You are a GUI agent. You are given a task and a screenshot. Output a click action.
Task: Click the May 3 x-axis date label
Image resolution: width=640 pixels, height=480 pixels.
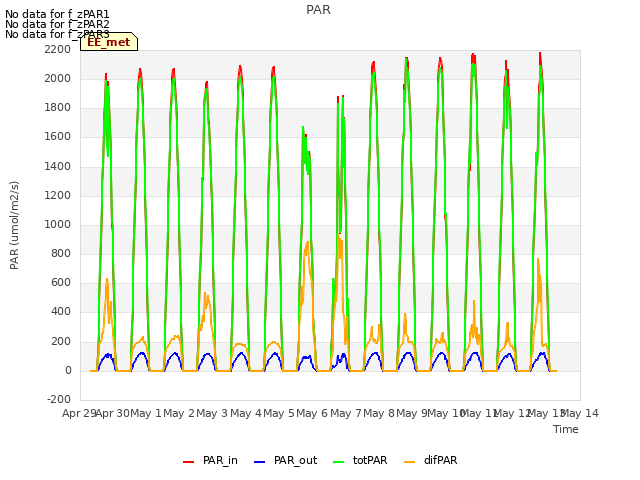(212, 413)
